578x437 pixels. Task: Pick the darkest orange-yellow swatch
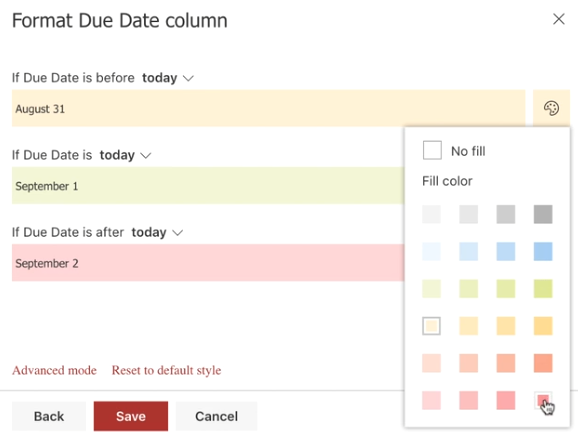[x=543, y=326]
